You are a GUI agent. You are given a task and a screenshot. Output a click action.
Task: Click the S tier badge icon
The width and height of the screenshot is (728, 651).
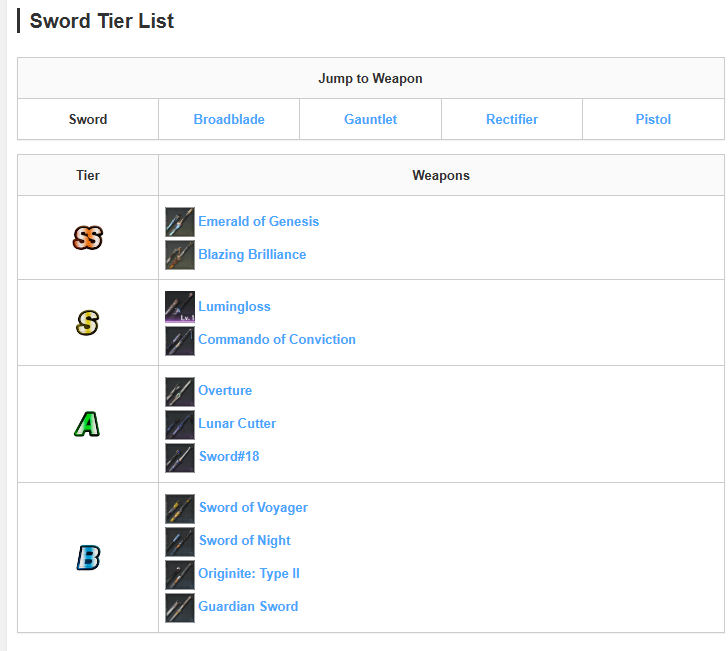pyautogui.click(x=88, y=323)
